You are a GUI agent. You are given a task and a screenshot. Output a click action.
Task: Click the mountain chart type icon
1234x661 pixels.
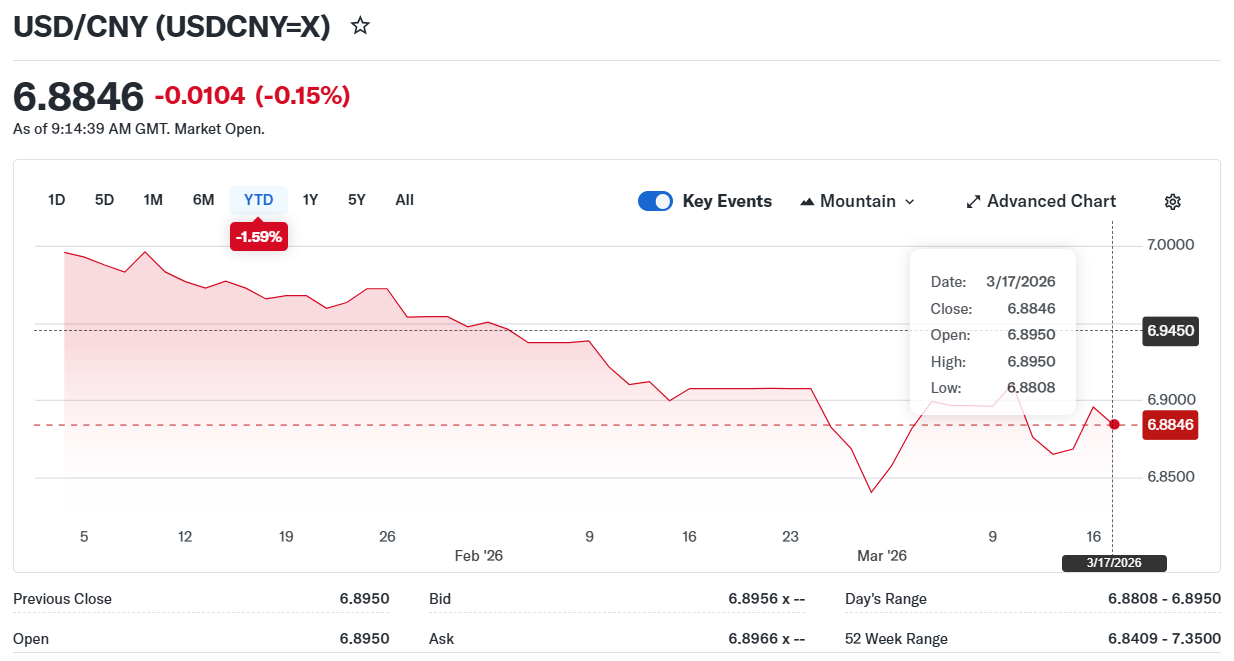click(x=807, y=202)
